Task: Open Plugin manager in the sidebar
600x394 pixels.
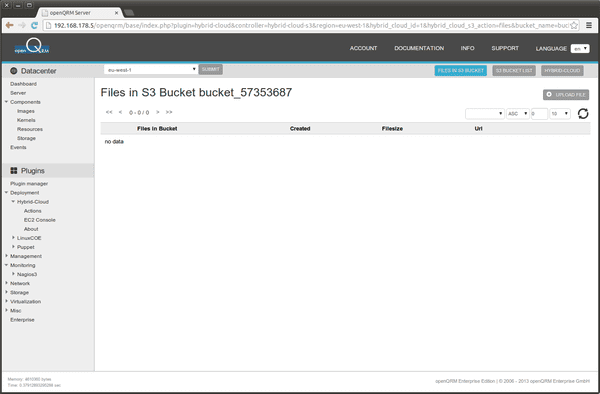Action: coord(29,184)
